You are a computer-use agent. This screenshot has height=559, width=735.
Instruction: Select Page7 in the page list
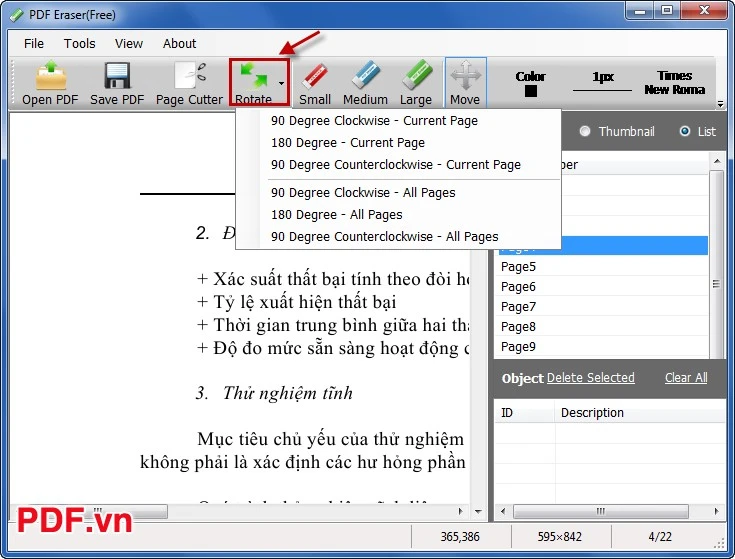[x=602, y=307]
